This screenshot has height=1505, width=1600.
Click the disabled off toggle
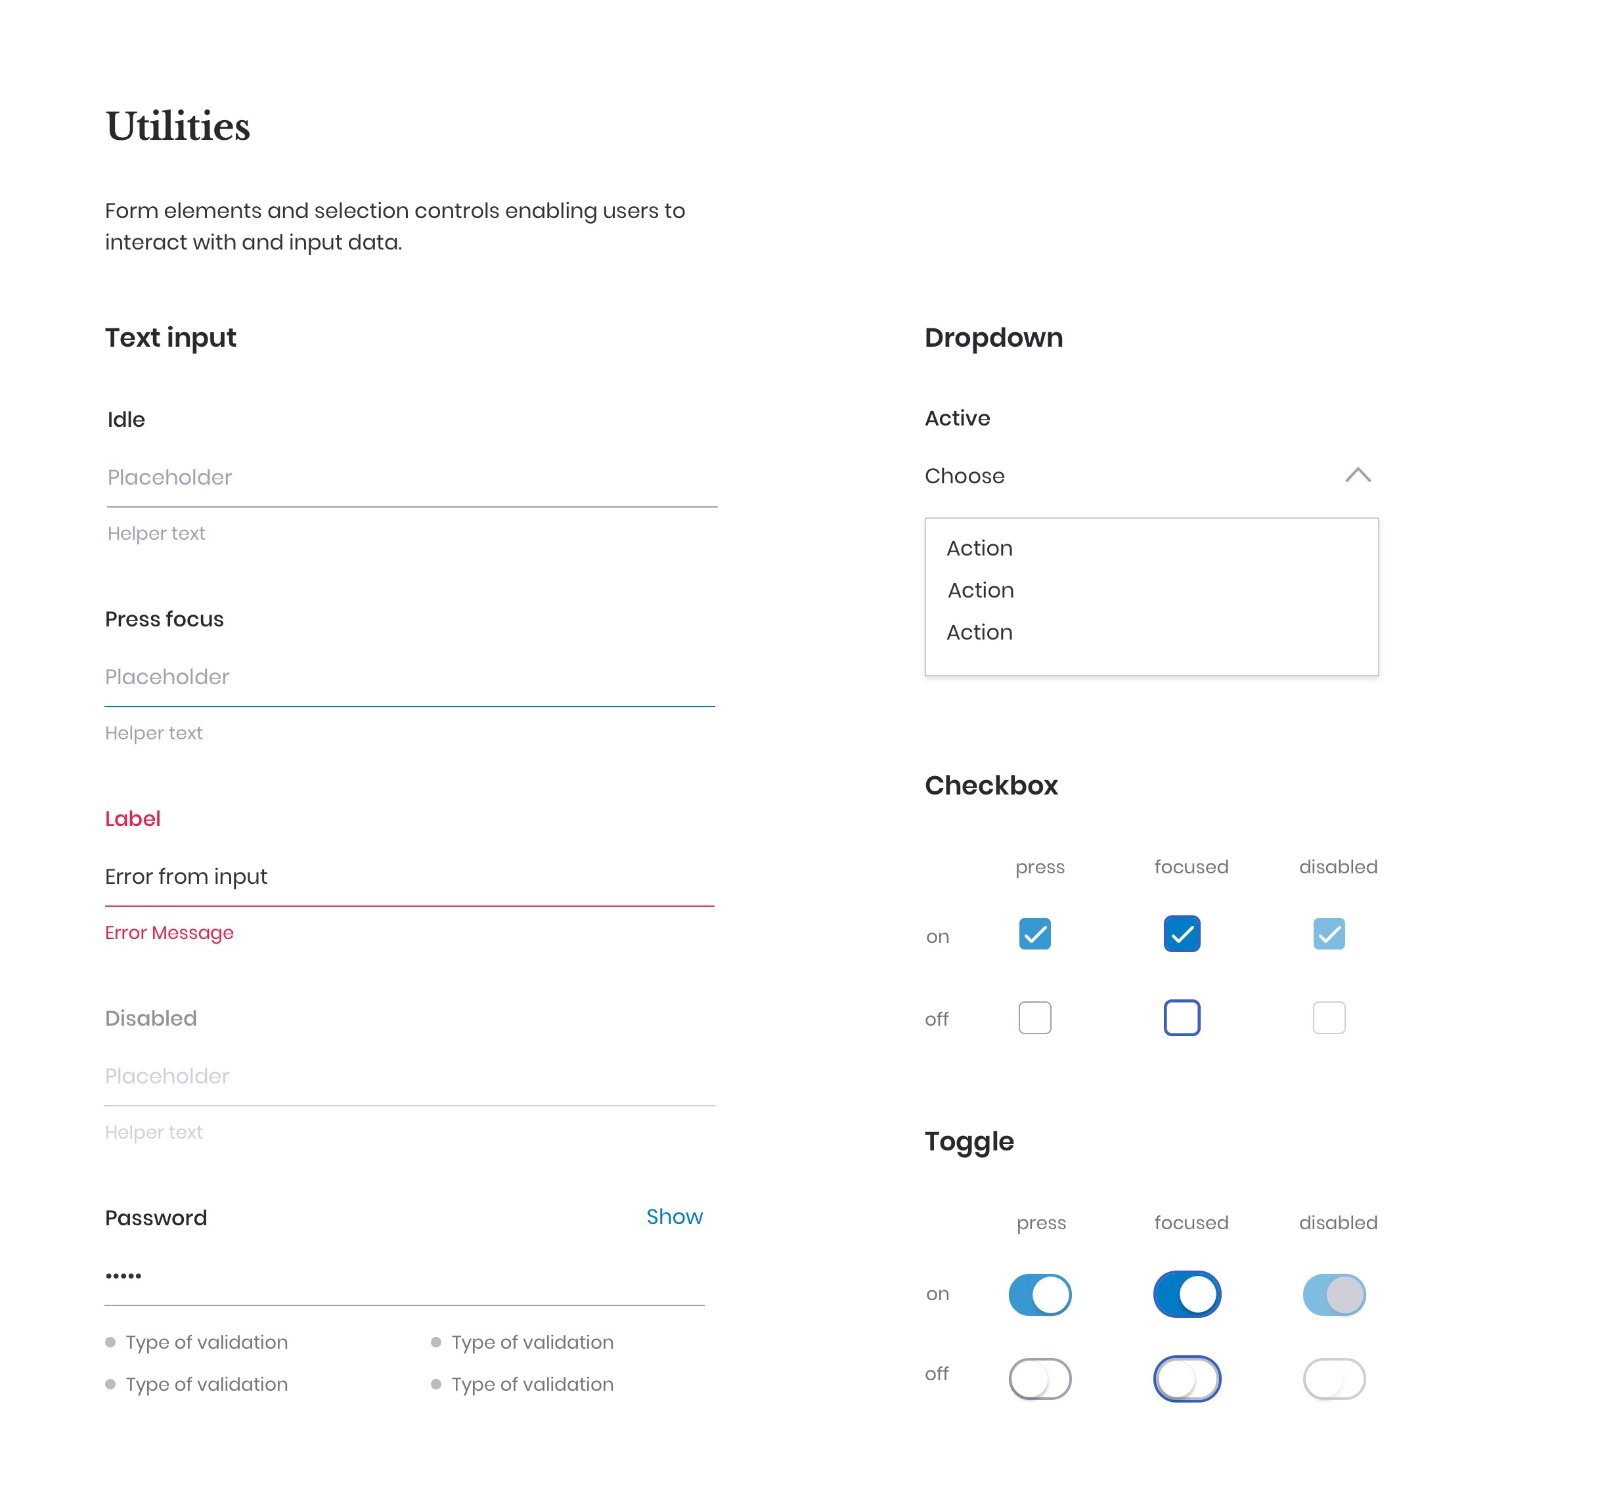point(1334,1379)
